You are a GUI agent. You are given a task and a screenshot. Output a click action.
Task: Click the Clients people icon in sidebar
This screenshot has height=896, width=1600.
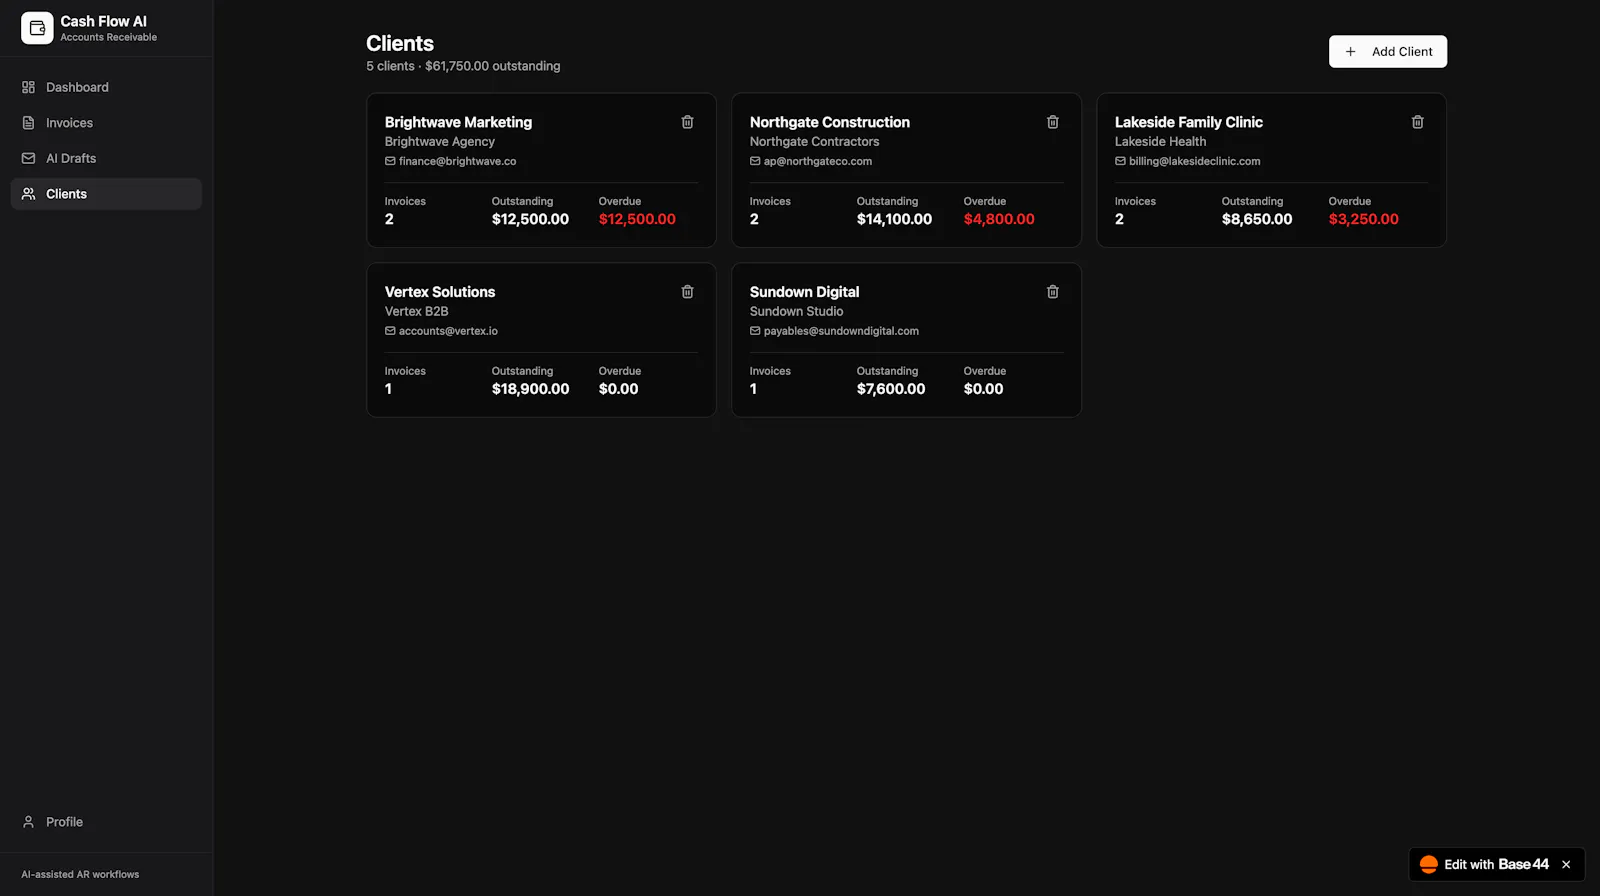pos(28,194)
